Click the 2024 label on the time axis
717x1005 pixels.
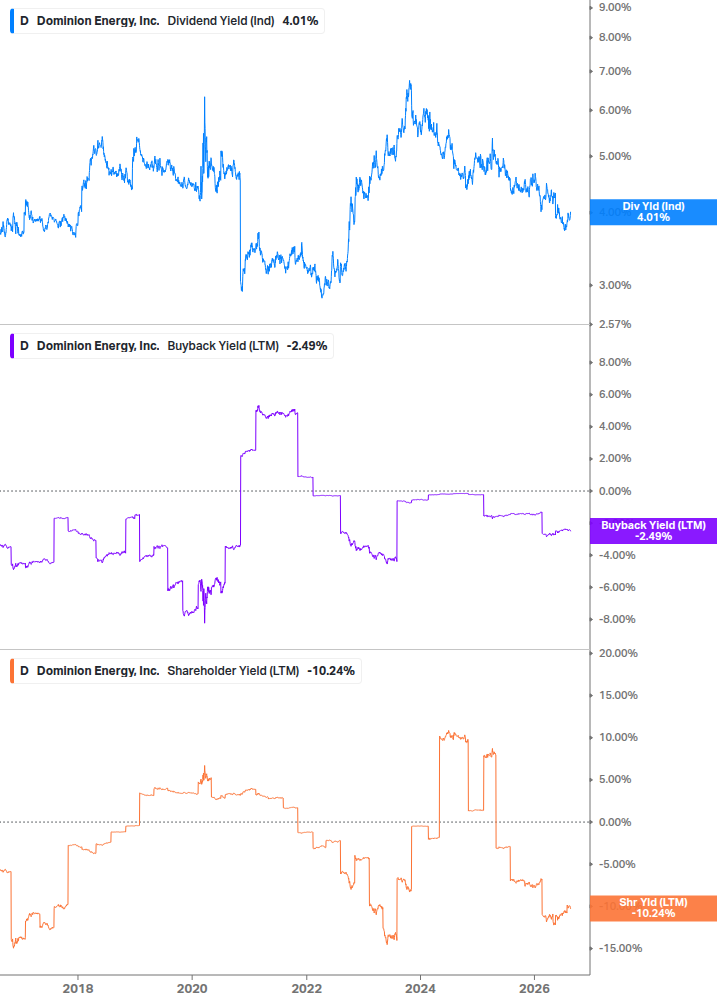pyautogui.click(x=420, y=988)
